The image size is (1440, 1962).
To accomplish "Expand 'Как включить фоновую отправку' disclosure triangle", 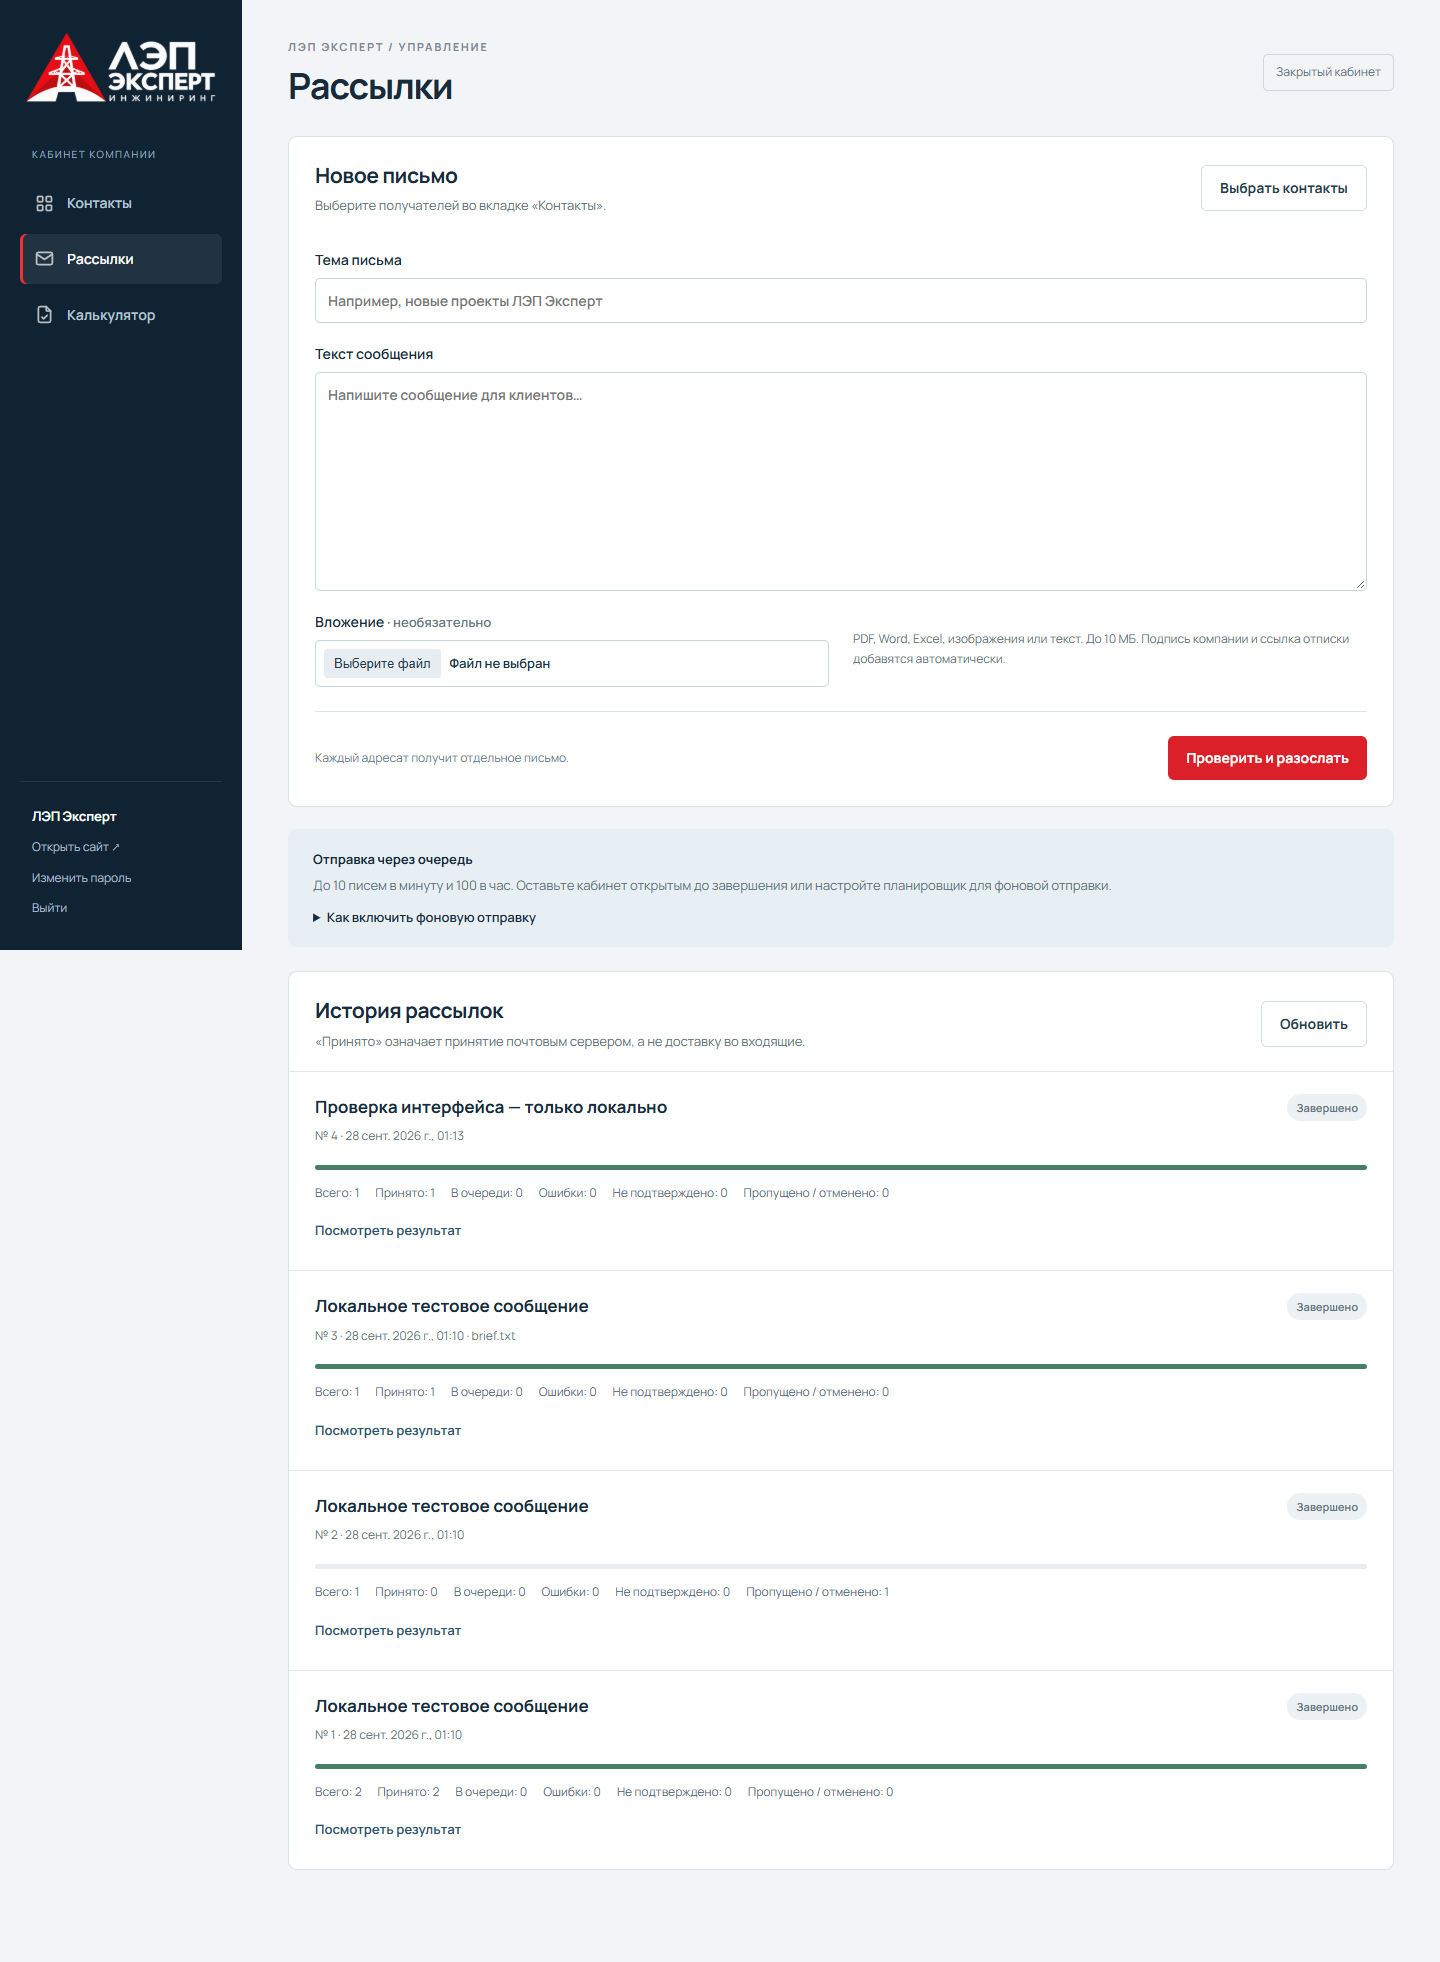I will (x=317, y=918).
